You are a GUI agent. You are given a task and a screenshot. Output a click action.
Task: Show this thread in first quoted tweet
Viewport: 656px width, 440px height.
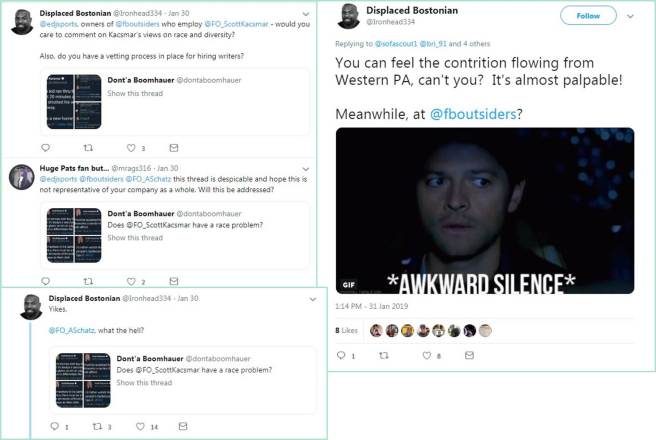135,93
